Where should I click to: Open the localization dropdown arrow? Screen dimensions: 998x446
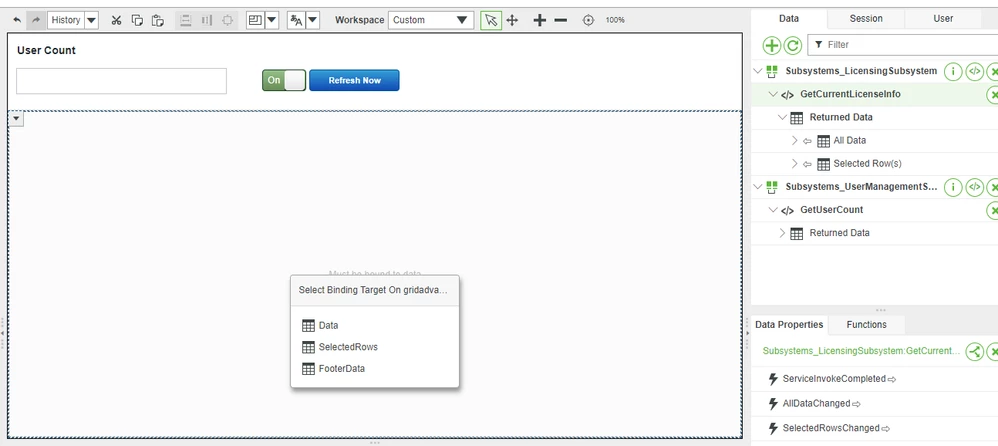313,20
